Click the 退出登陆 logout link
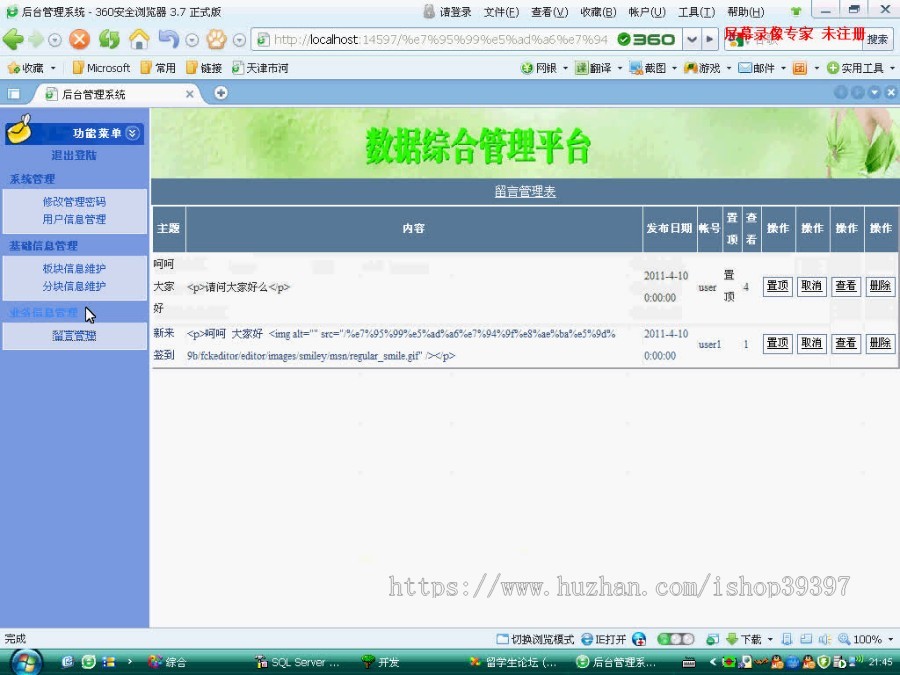 (74, 155)
